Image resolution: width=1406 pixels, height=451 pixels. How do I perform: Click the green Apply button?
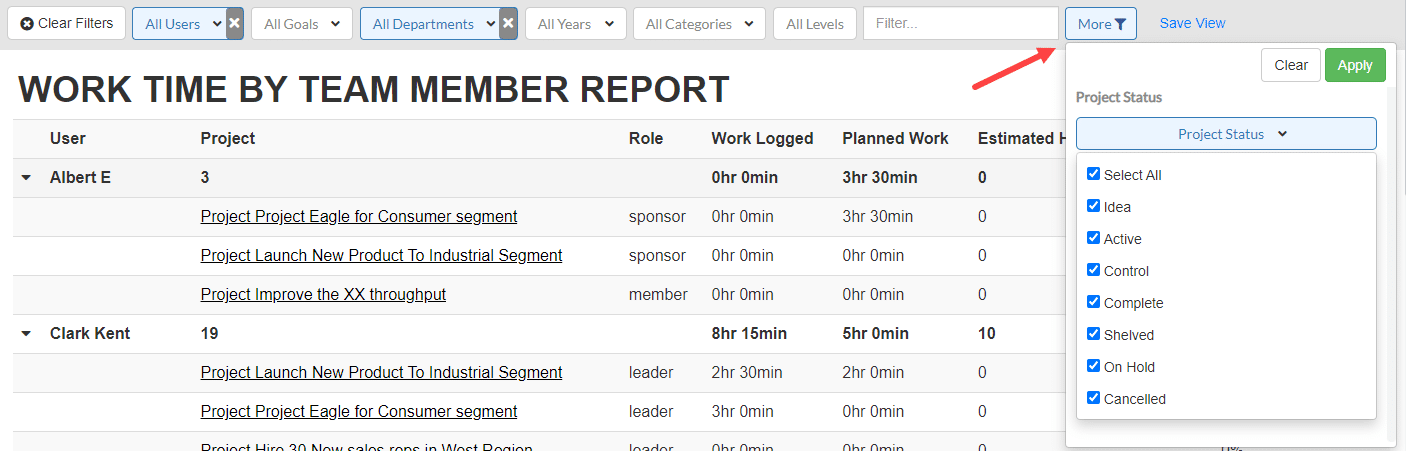pyautogui.click(x=1355, y=65)
